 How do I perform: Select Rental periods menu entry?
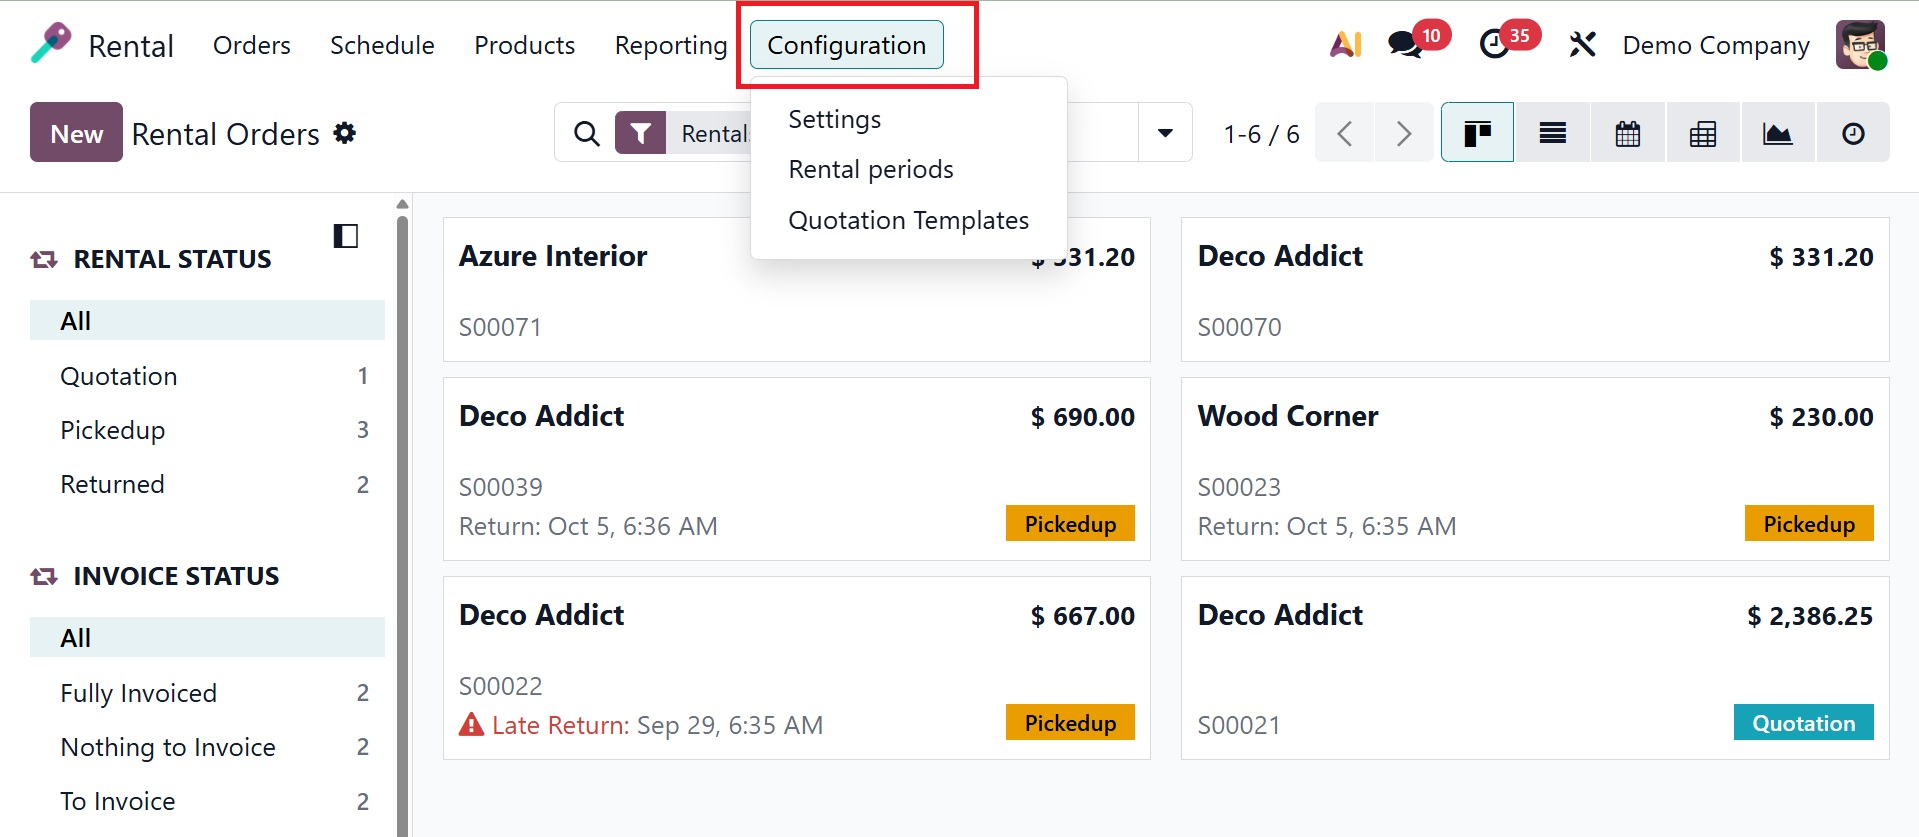tap(870, 170)
